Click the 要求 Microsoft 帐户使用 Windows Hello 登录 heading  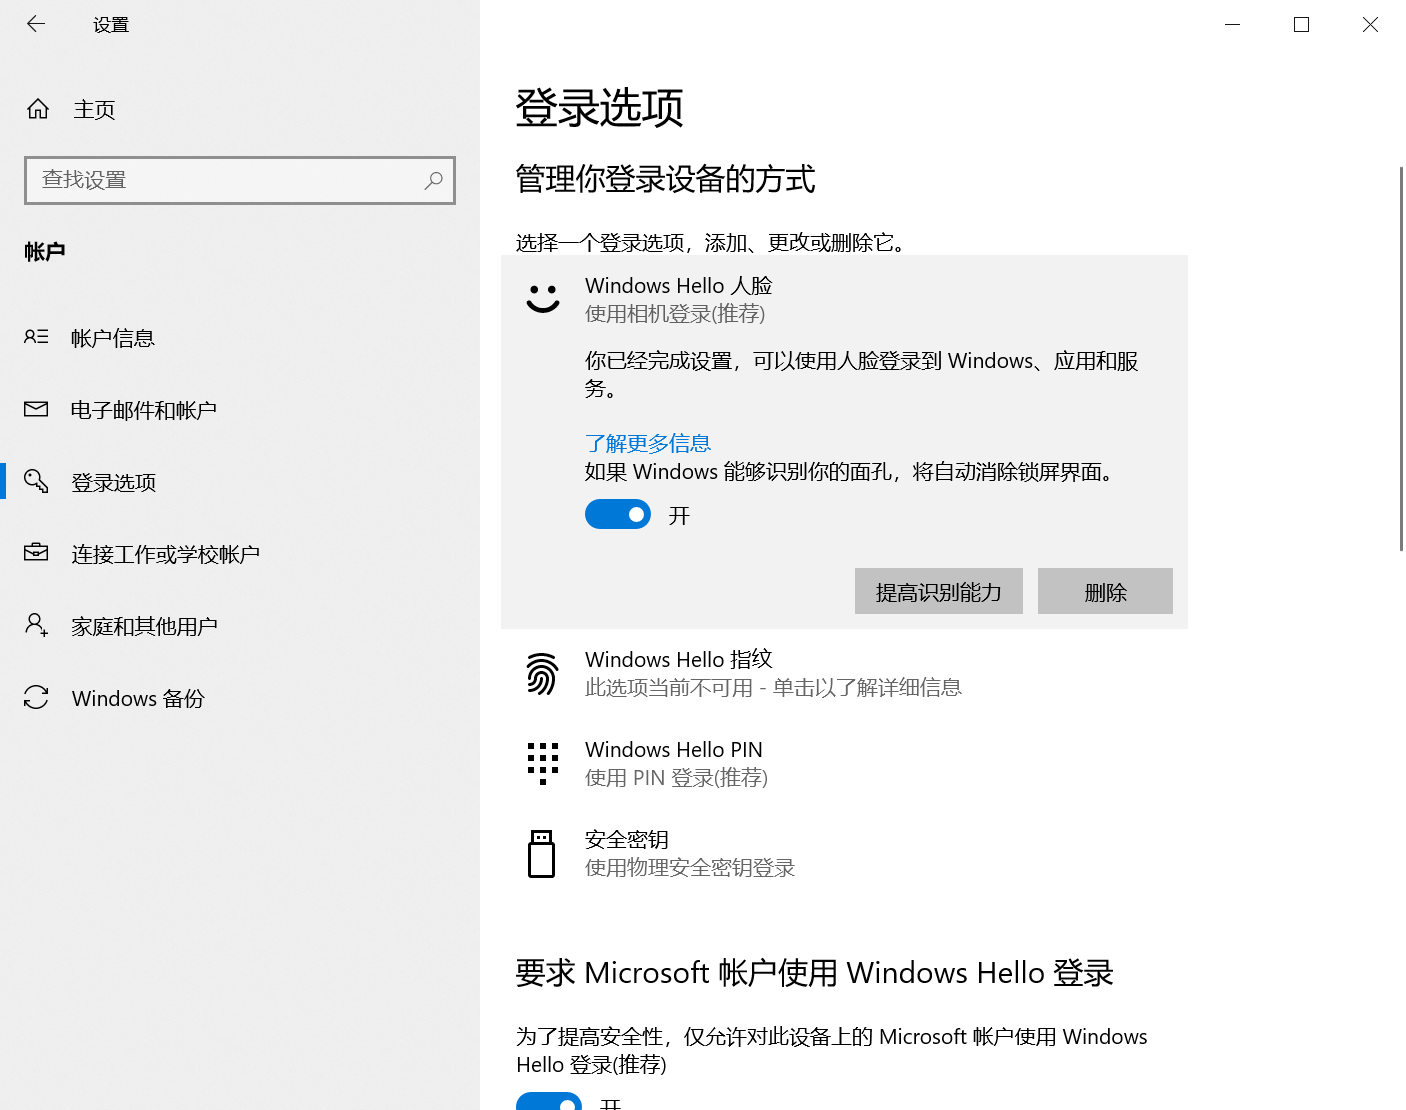(814, 973)
